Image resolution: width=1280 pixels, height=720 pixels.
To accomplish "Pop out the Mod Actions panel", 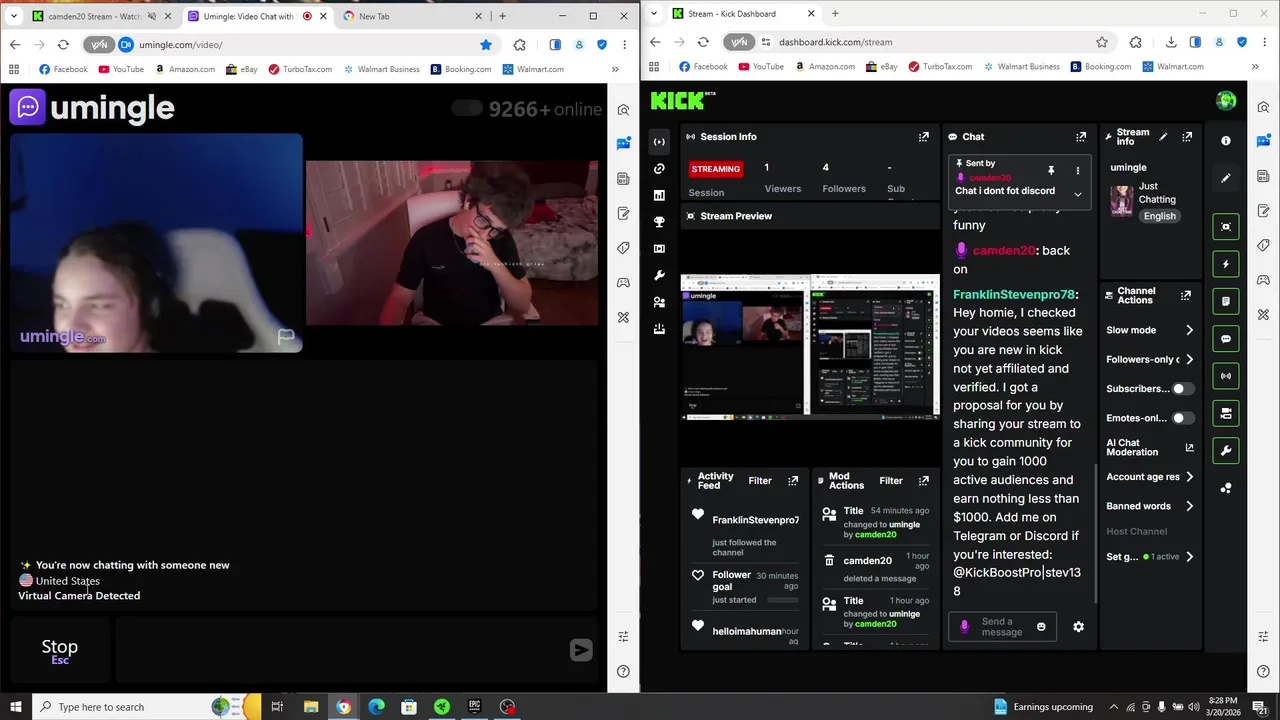I will coord(924,481).
